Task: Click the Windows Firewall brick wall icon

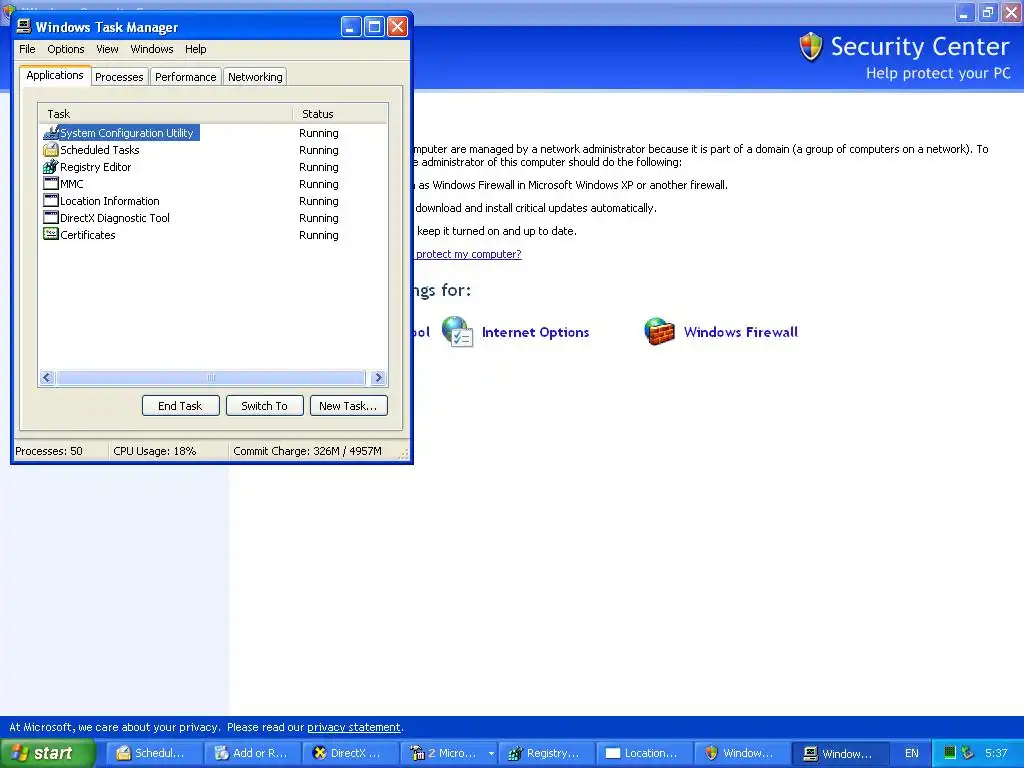Action: click(659, 331)
